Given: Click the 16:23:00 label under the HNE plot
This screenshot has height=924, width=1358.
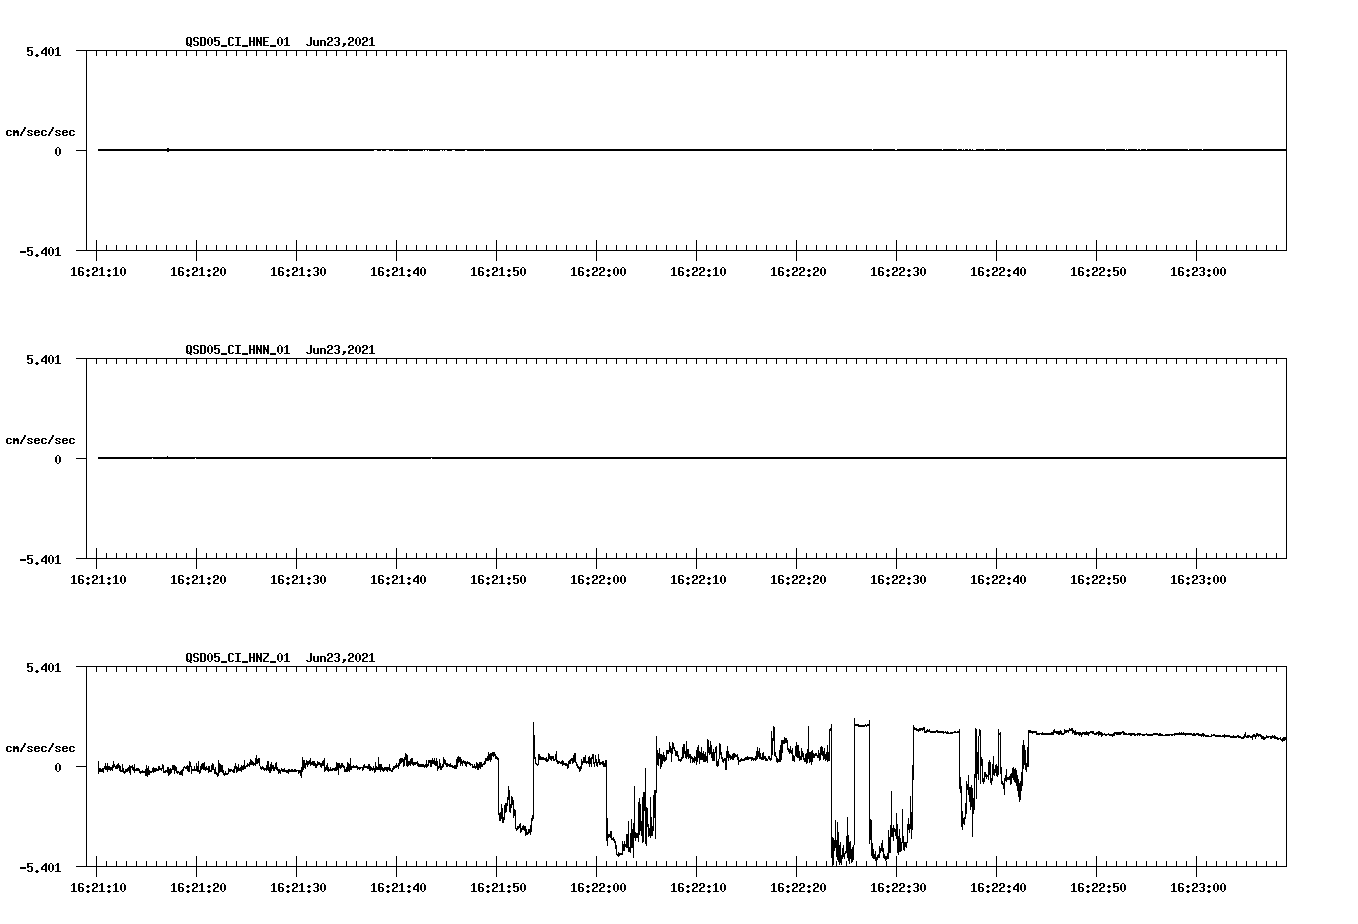Looking at the screenshot, I should click(x=1198, y=272).
